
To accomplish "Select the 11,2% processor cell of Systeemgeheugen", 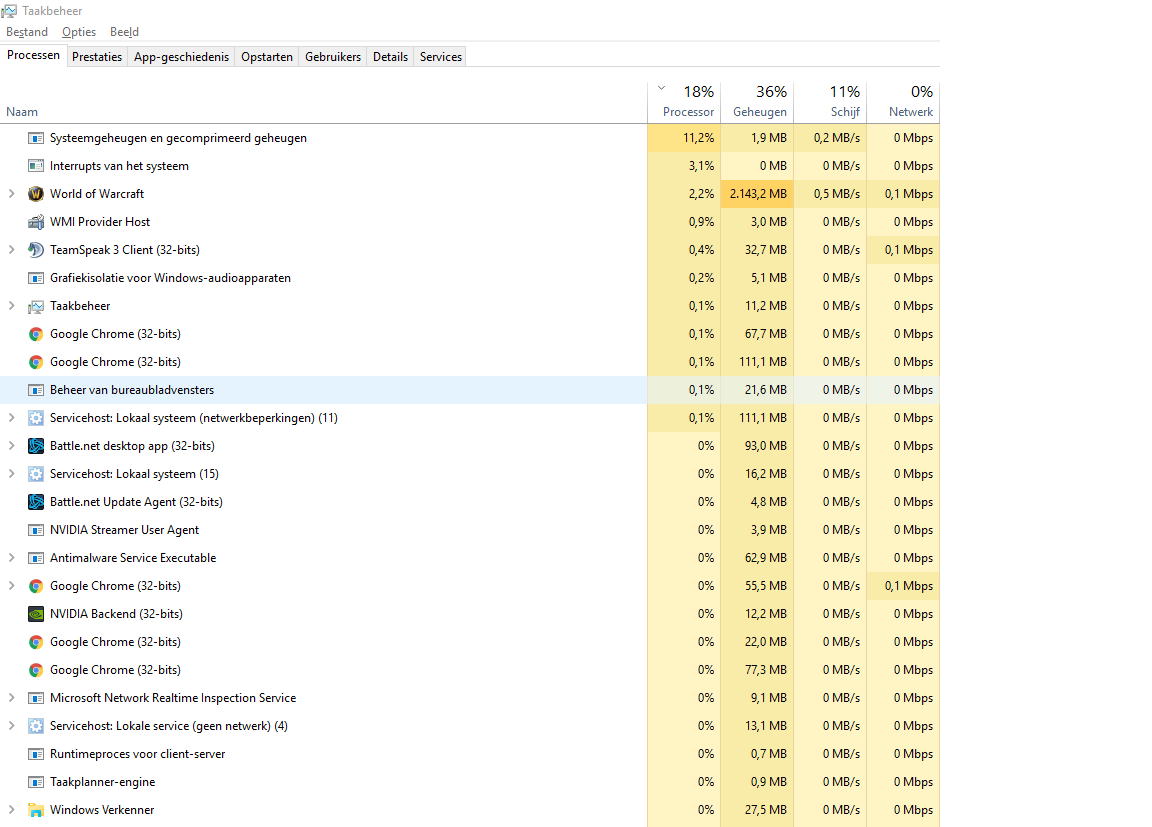I will pyautogui.click(x=685, y=138).
